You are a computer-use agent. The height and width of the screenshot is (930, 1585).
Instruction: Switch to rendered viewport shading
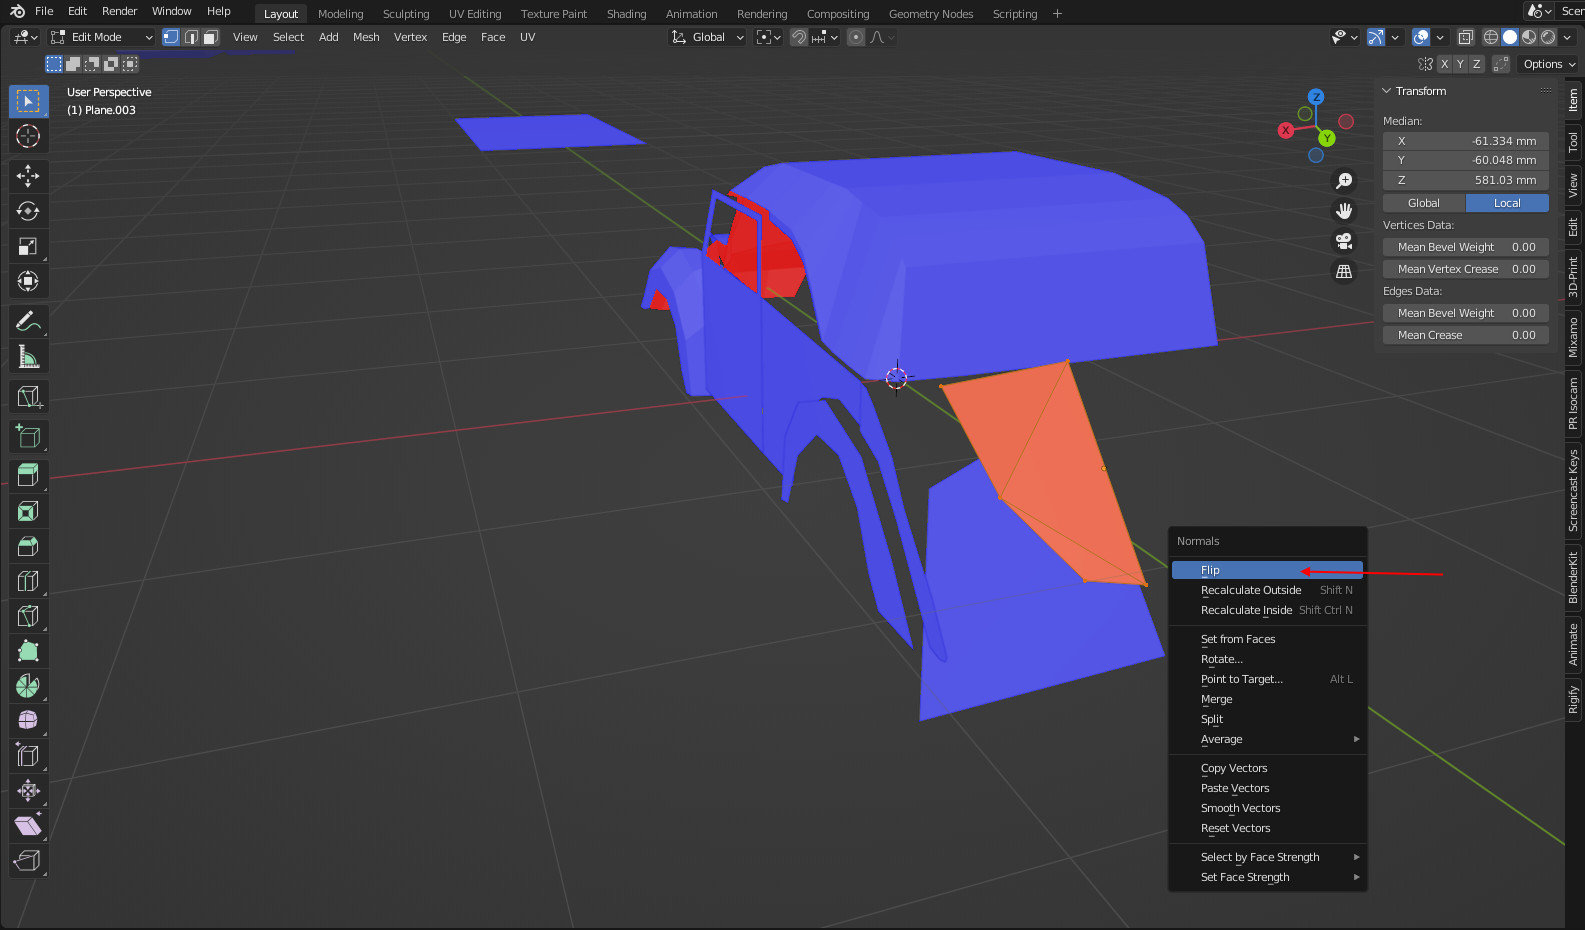(x=1548, y=37)
